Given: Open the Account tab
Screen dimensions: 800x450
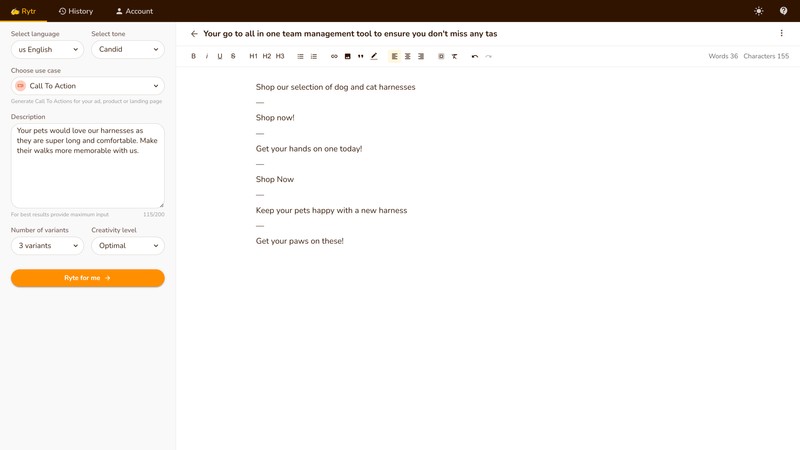Looking at the screenshot, I should click(134, 11).
